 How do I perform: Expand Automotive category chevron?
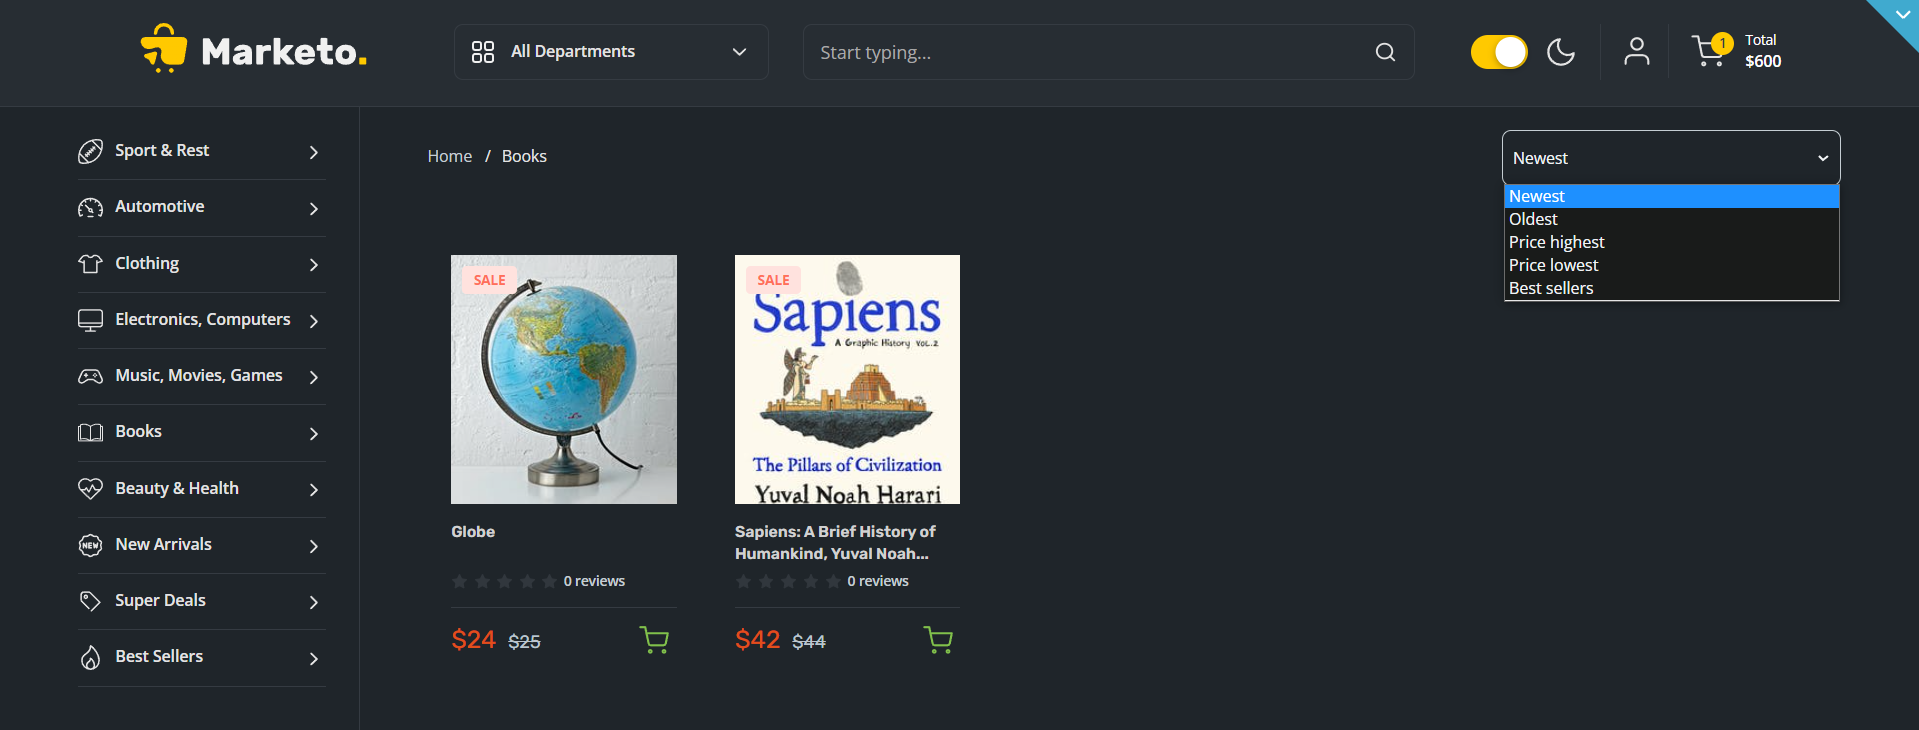(314, 209)
